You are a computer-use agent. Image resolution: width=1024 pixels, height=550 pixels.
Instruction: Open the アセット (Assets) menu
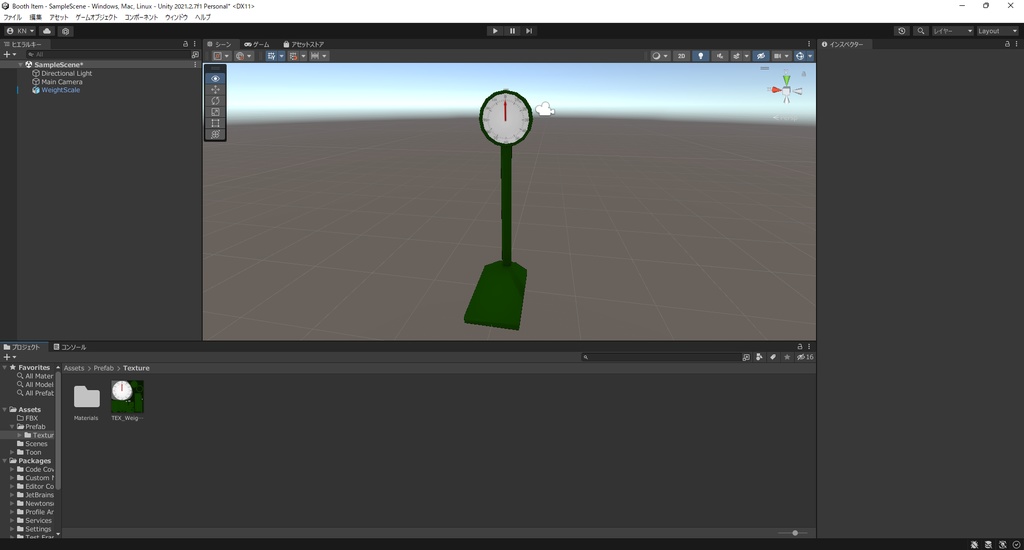(58, 17)
